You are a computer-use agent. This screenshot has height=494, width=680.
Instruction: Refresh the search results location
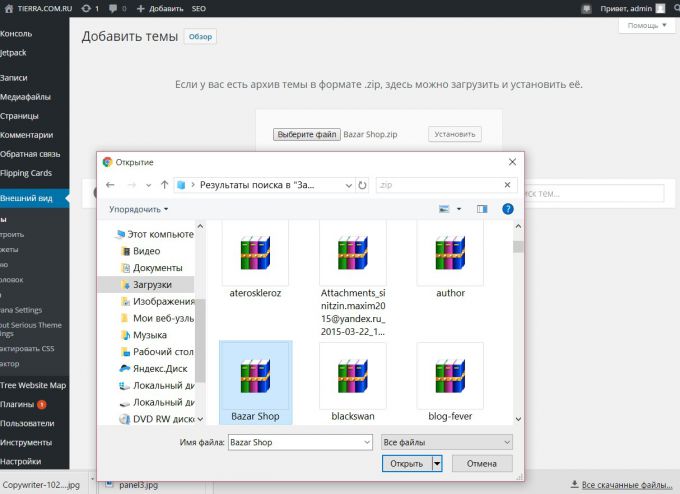point(363,185)
